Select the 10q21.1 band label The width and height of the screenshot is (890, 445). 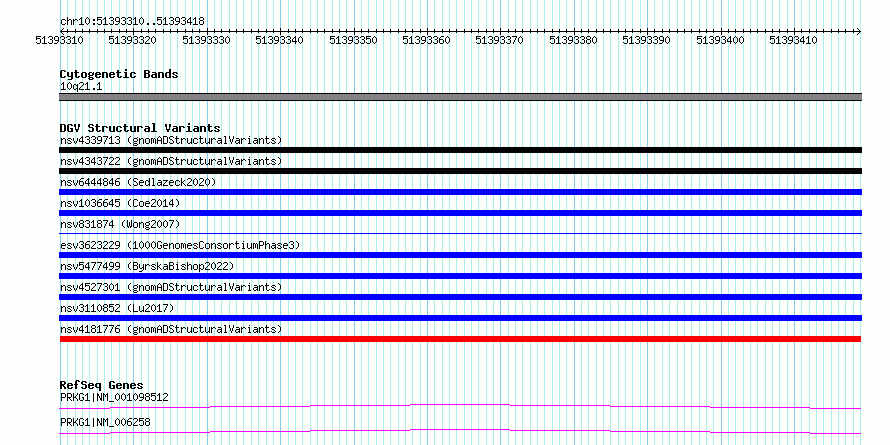81,87
